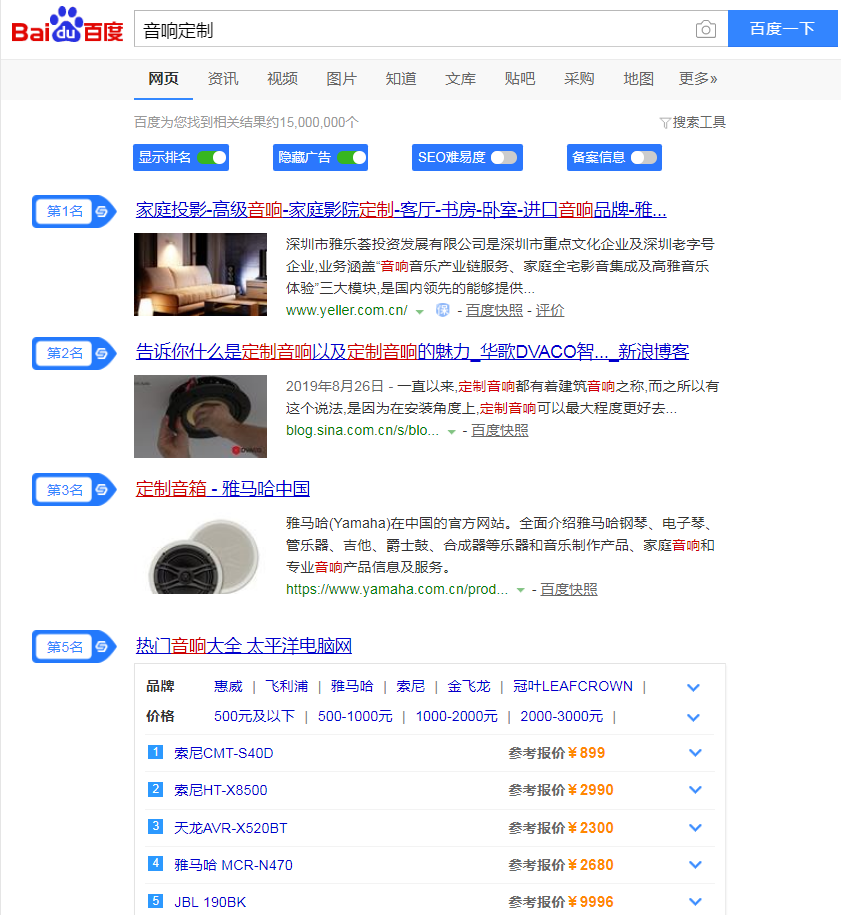841x915 pixels.
Task: Open the 雅马哈 MCR-N470 product link
Action: pyautogui.click(x=233, y=865)
